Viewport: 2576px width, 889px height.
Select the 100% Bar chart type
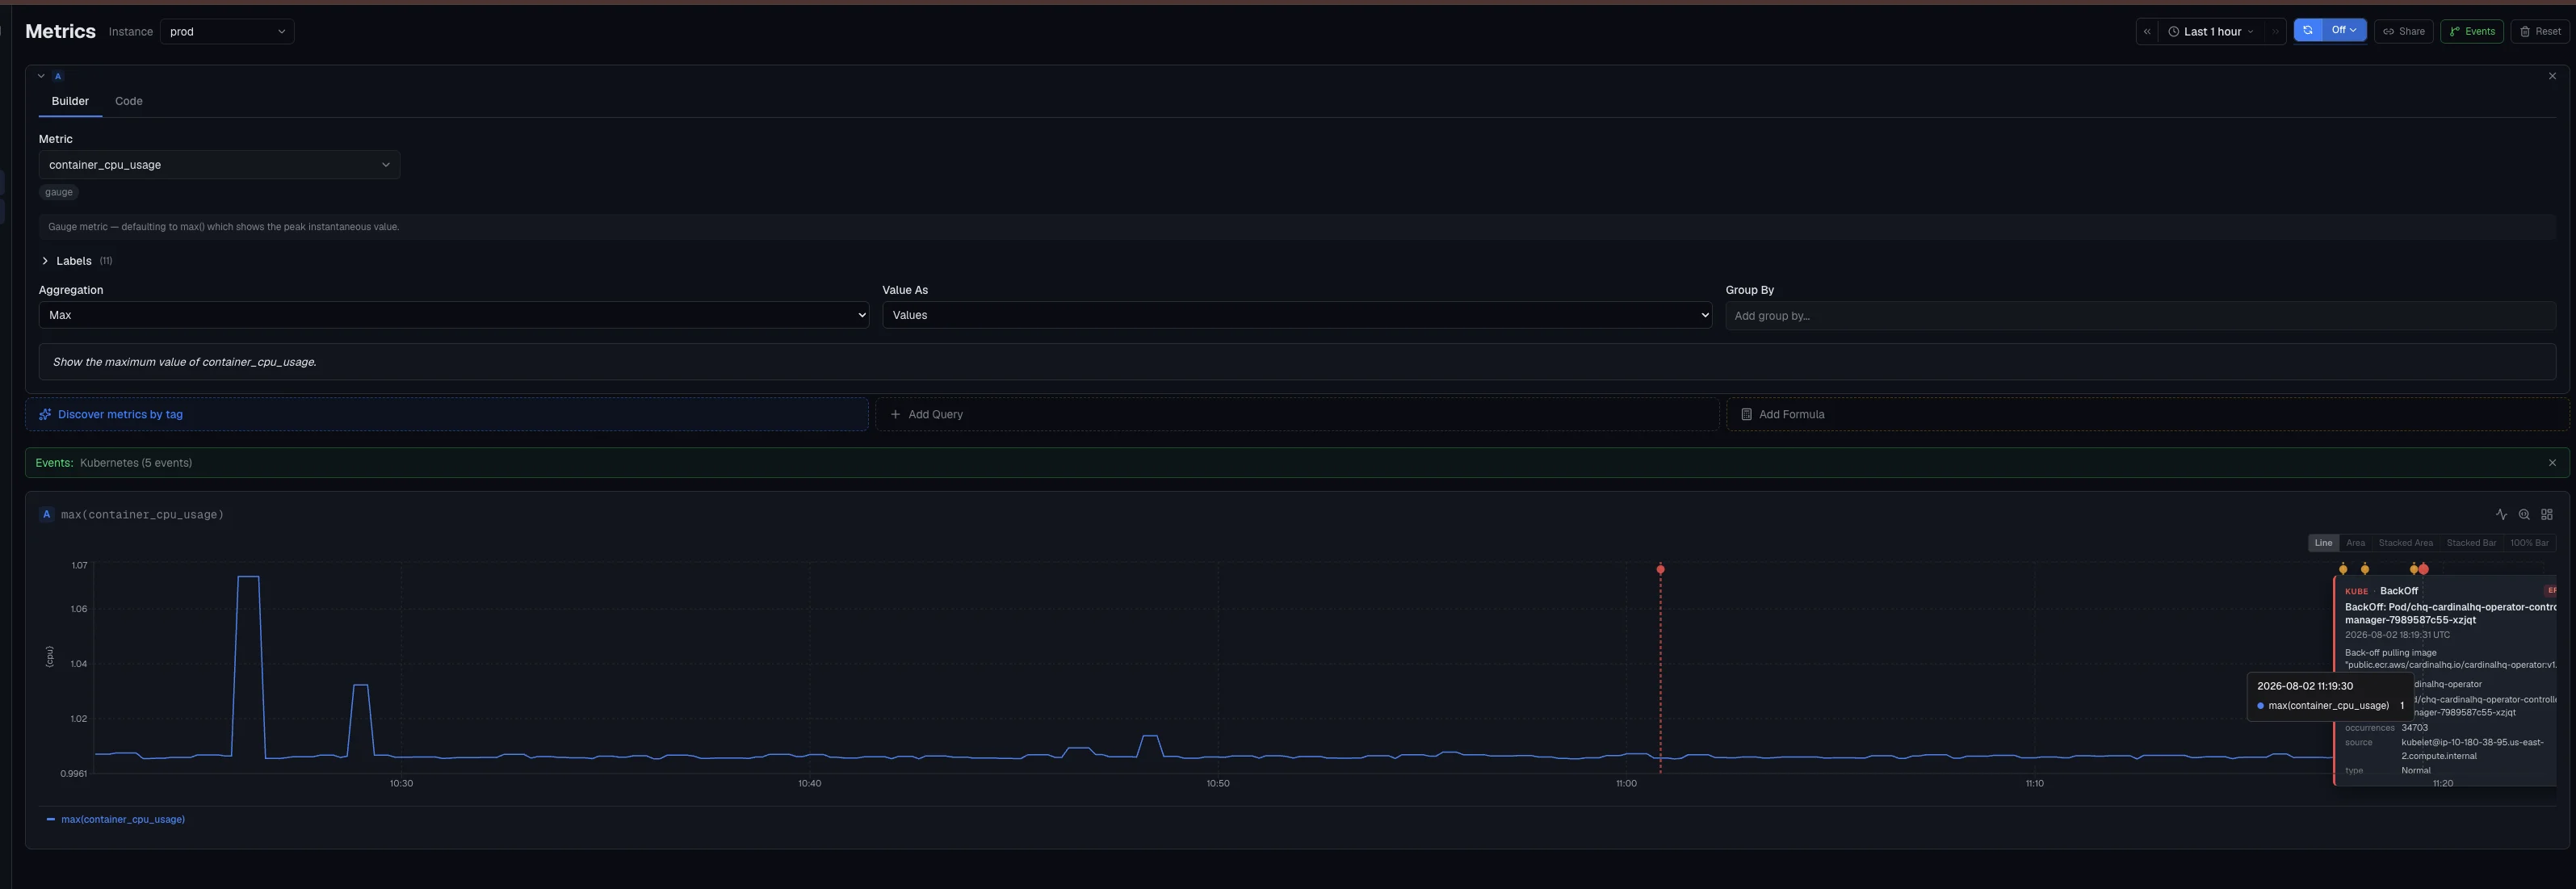2529,543
